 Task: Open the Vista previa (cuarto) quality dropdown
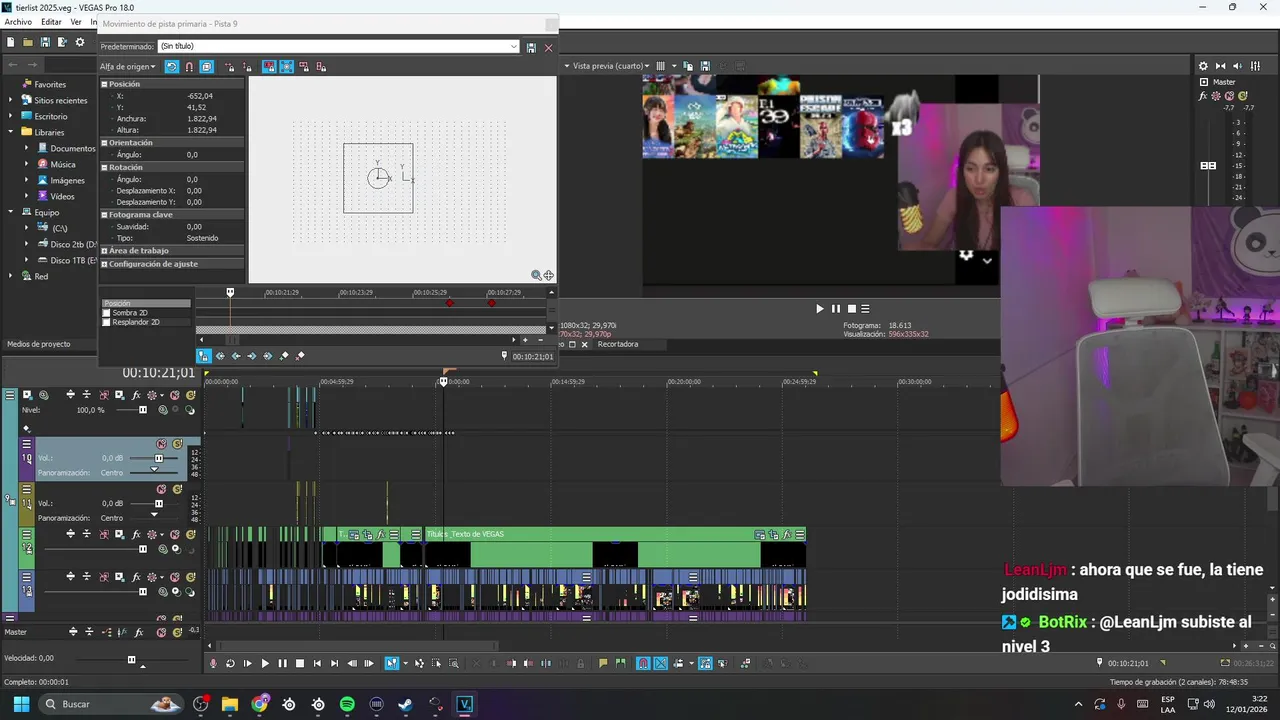click(x=611, y=66)
